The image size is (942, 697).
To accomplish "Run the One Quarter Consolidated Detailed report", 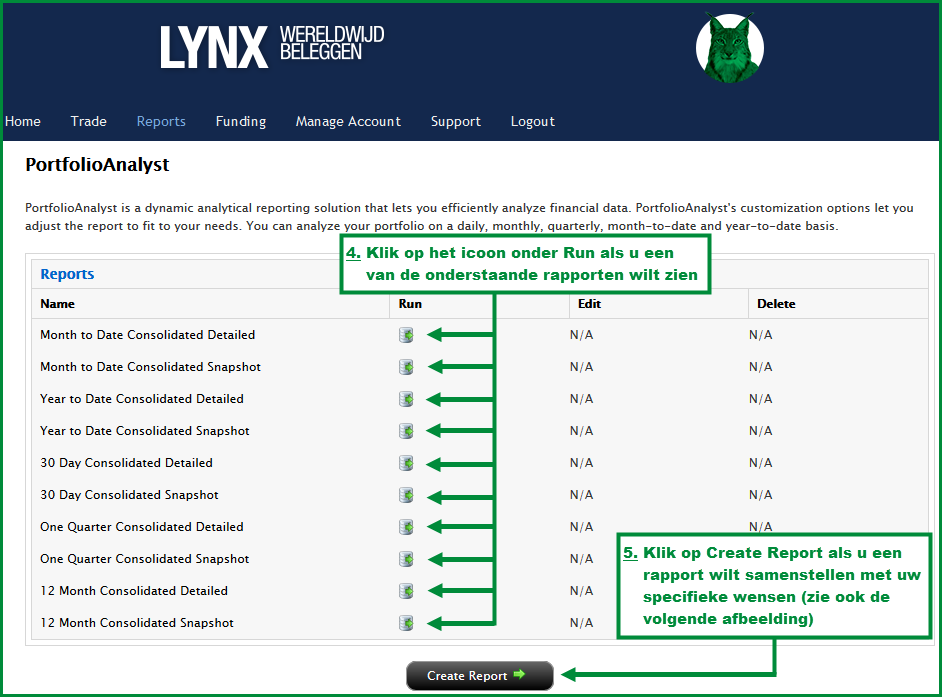I will pyautogui.click(x=407, y=527).
